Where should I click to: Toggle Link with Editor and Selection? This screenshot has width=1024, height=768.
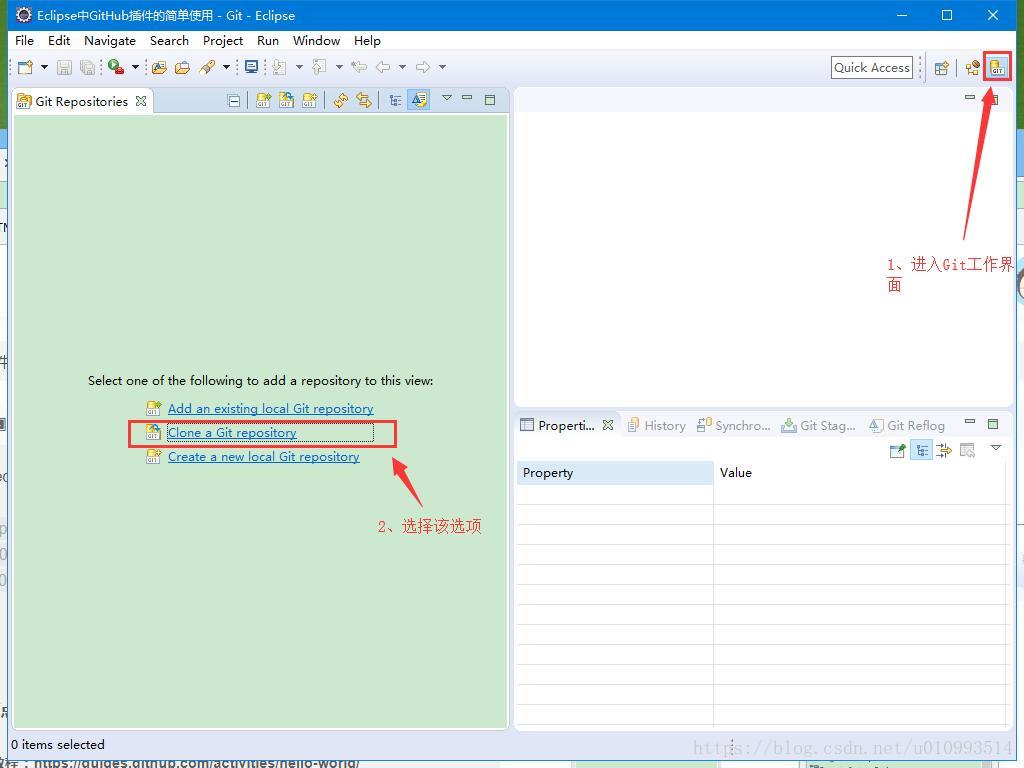(x=364, y=100)
